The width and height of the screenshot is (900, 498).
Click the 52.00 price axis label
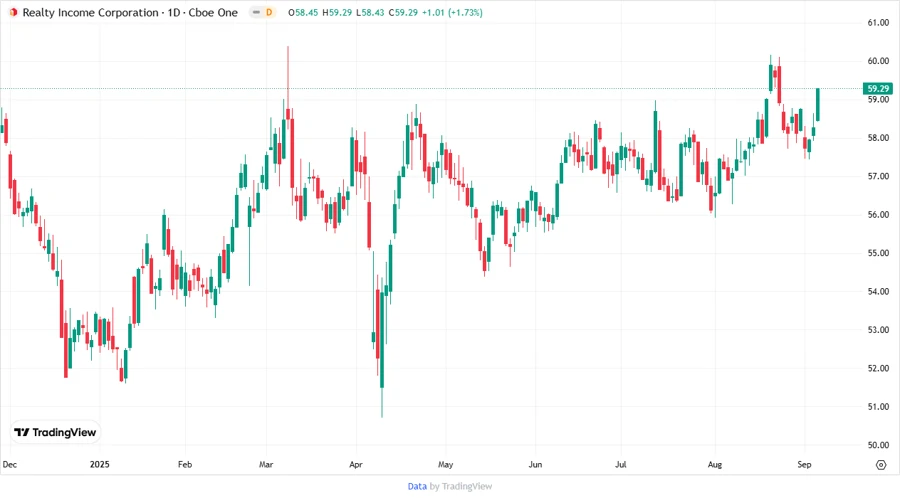[878, 368]
